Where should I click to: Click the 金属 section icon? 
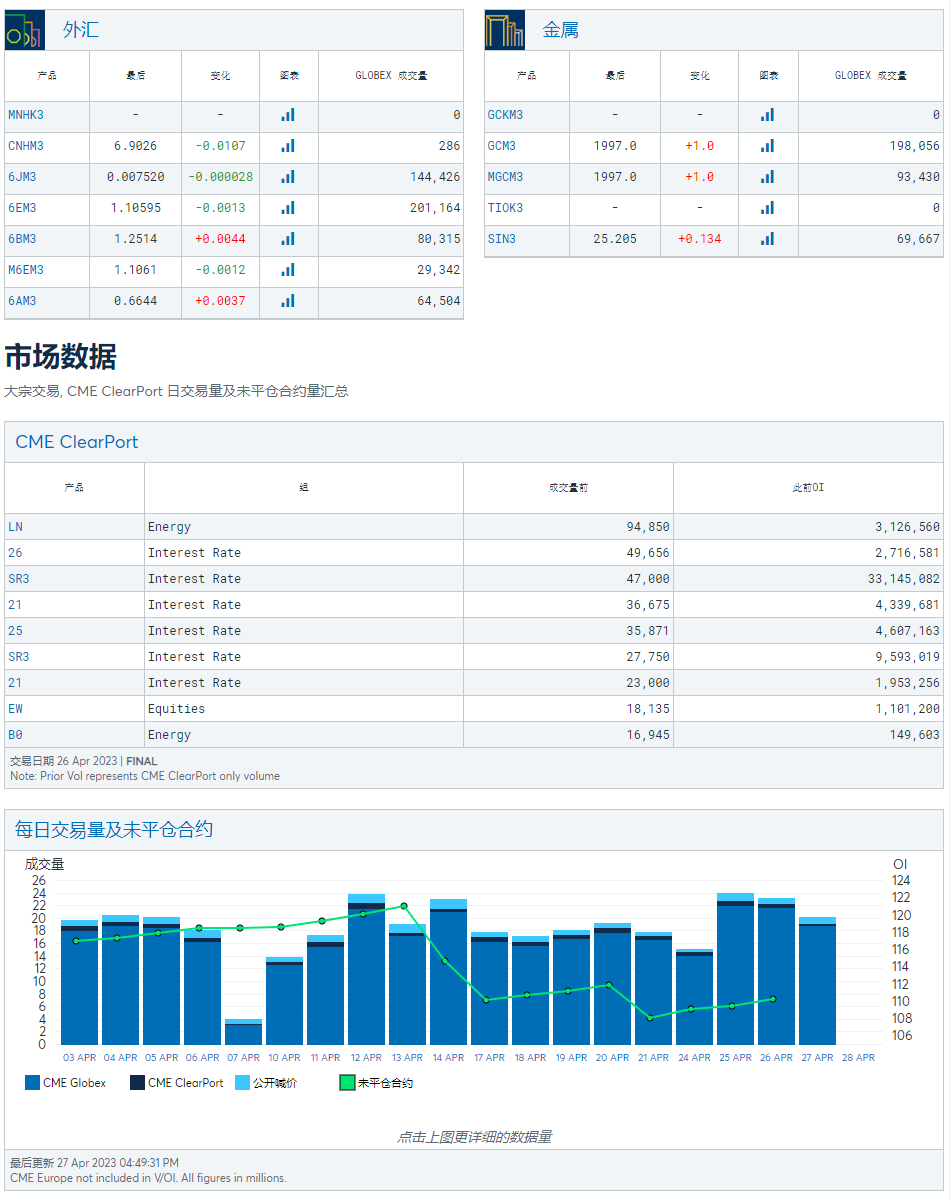[x=505, y=30]
